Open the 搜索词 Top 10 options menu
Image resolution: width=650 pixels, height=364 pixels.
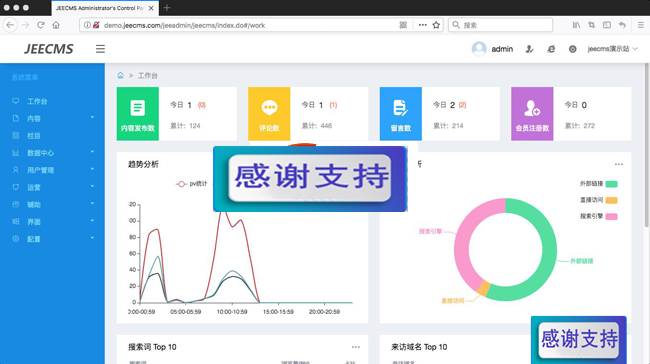click(356, 347)
